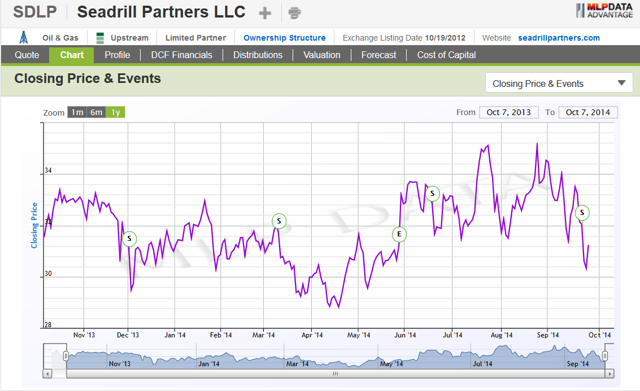Open the S event marker near Mar '14
Image resolution: width=640 pixels, height=391 pixels.
[279, 221]
